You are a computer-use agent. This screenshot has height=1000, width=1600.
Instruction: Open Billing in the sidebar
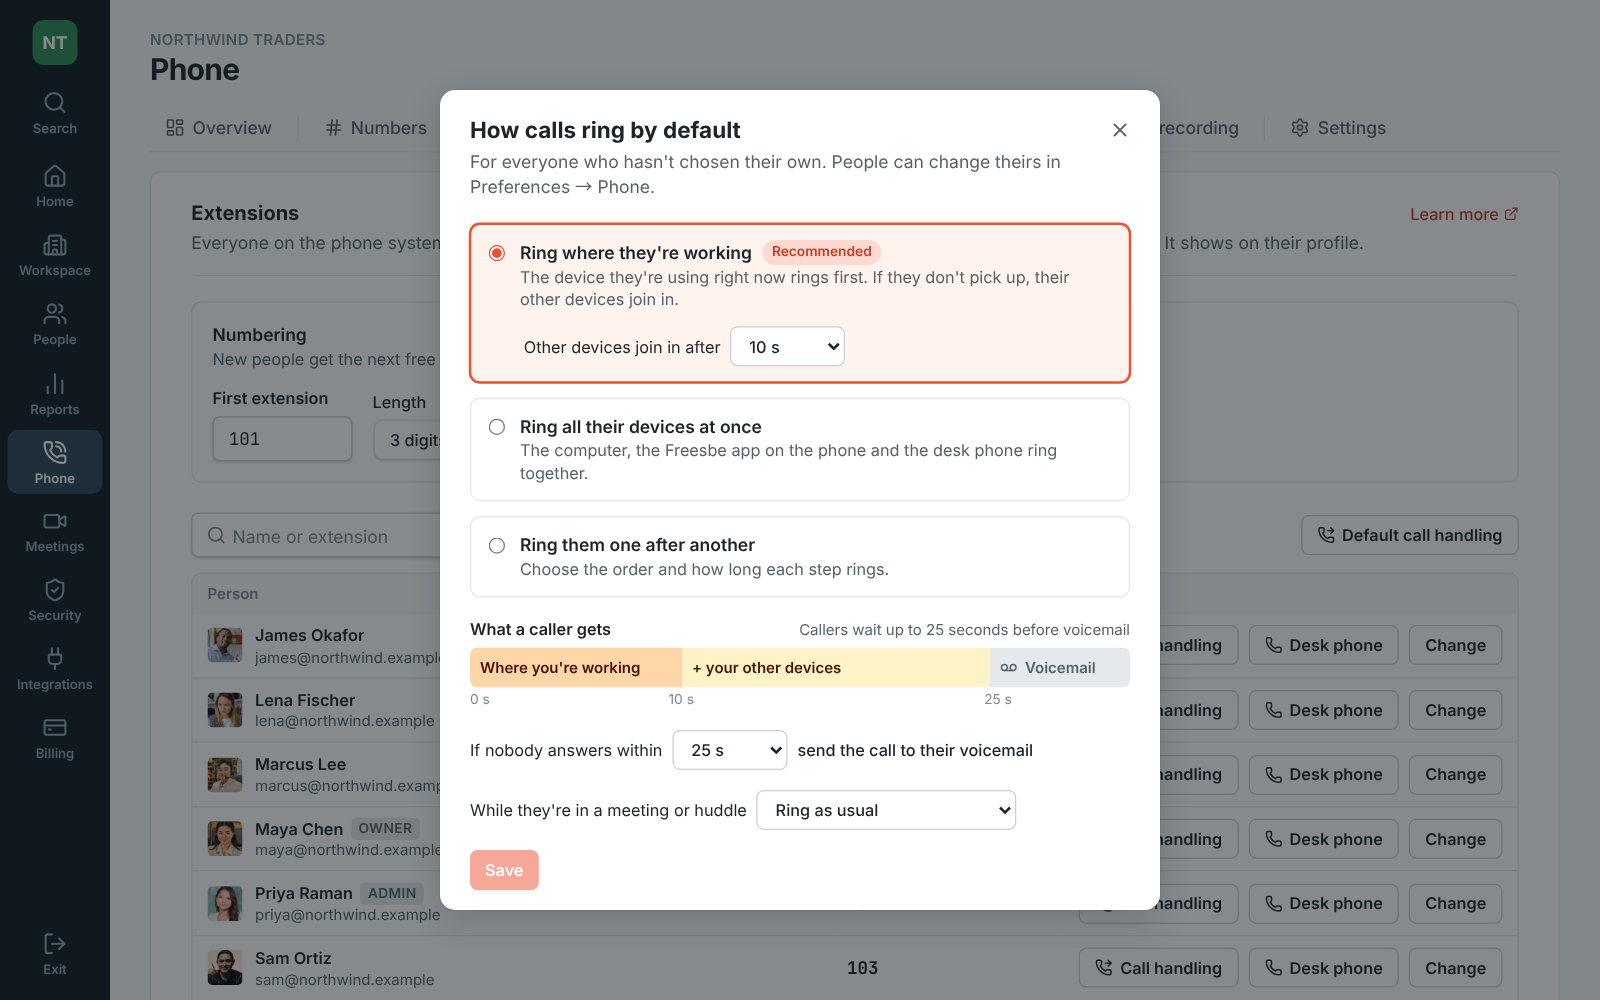click(x=55, y=738)
